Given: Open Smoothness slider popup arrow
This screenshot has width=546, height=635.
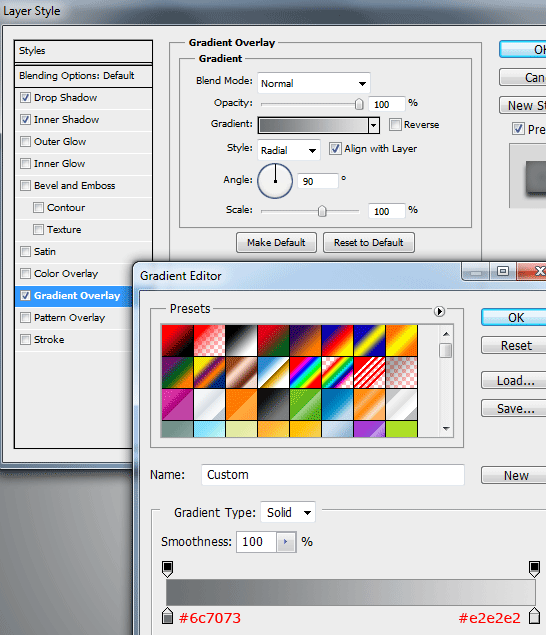Looking at the screenshot, I should click(x=286, y=542).
